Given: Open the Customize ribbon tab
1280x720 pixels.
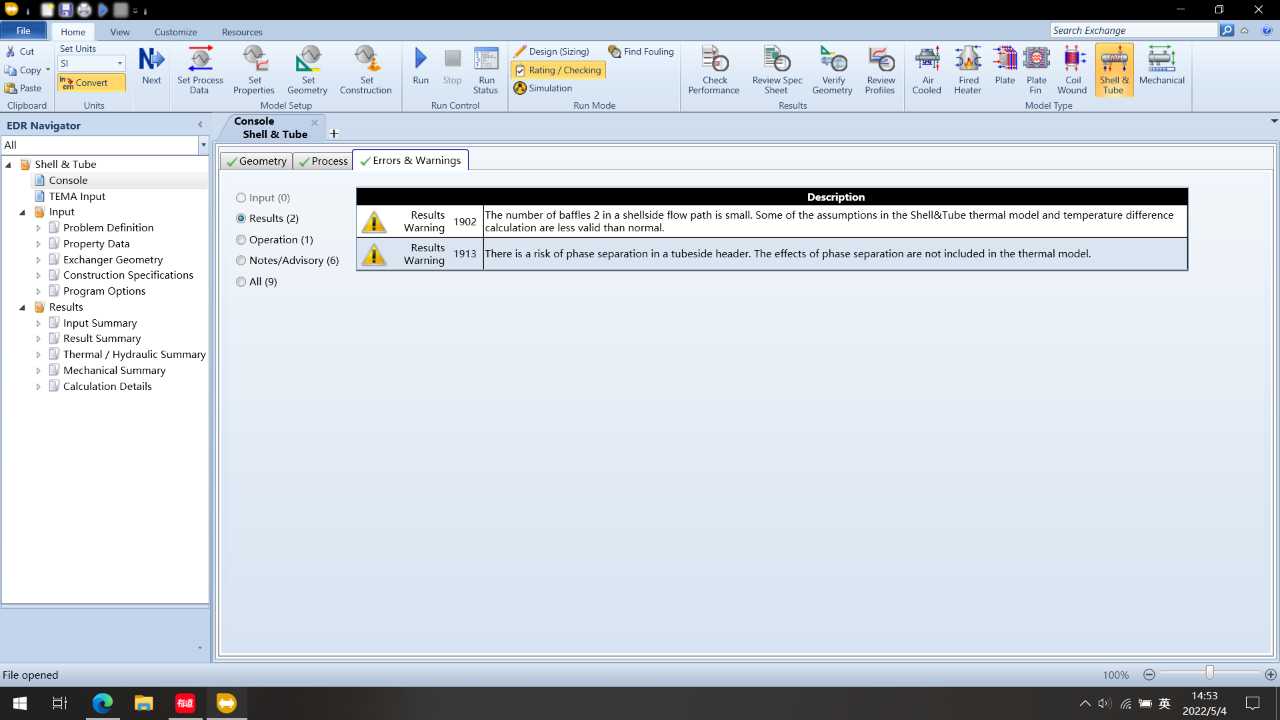Looking at the screenshot, I should [175, 32].
